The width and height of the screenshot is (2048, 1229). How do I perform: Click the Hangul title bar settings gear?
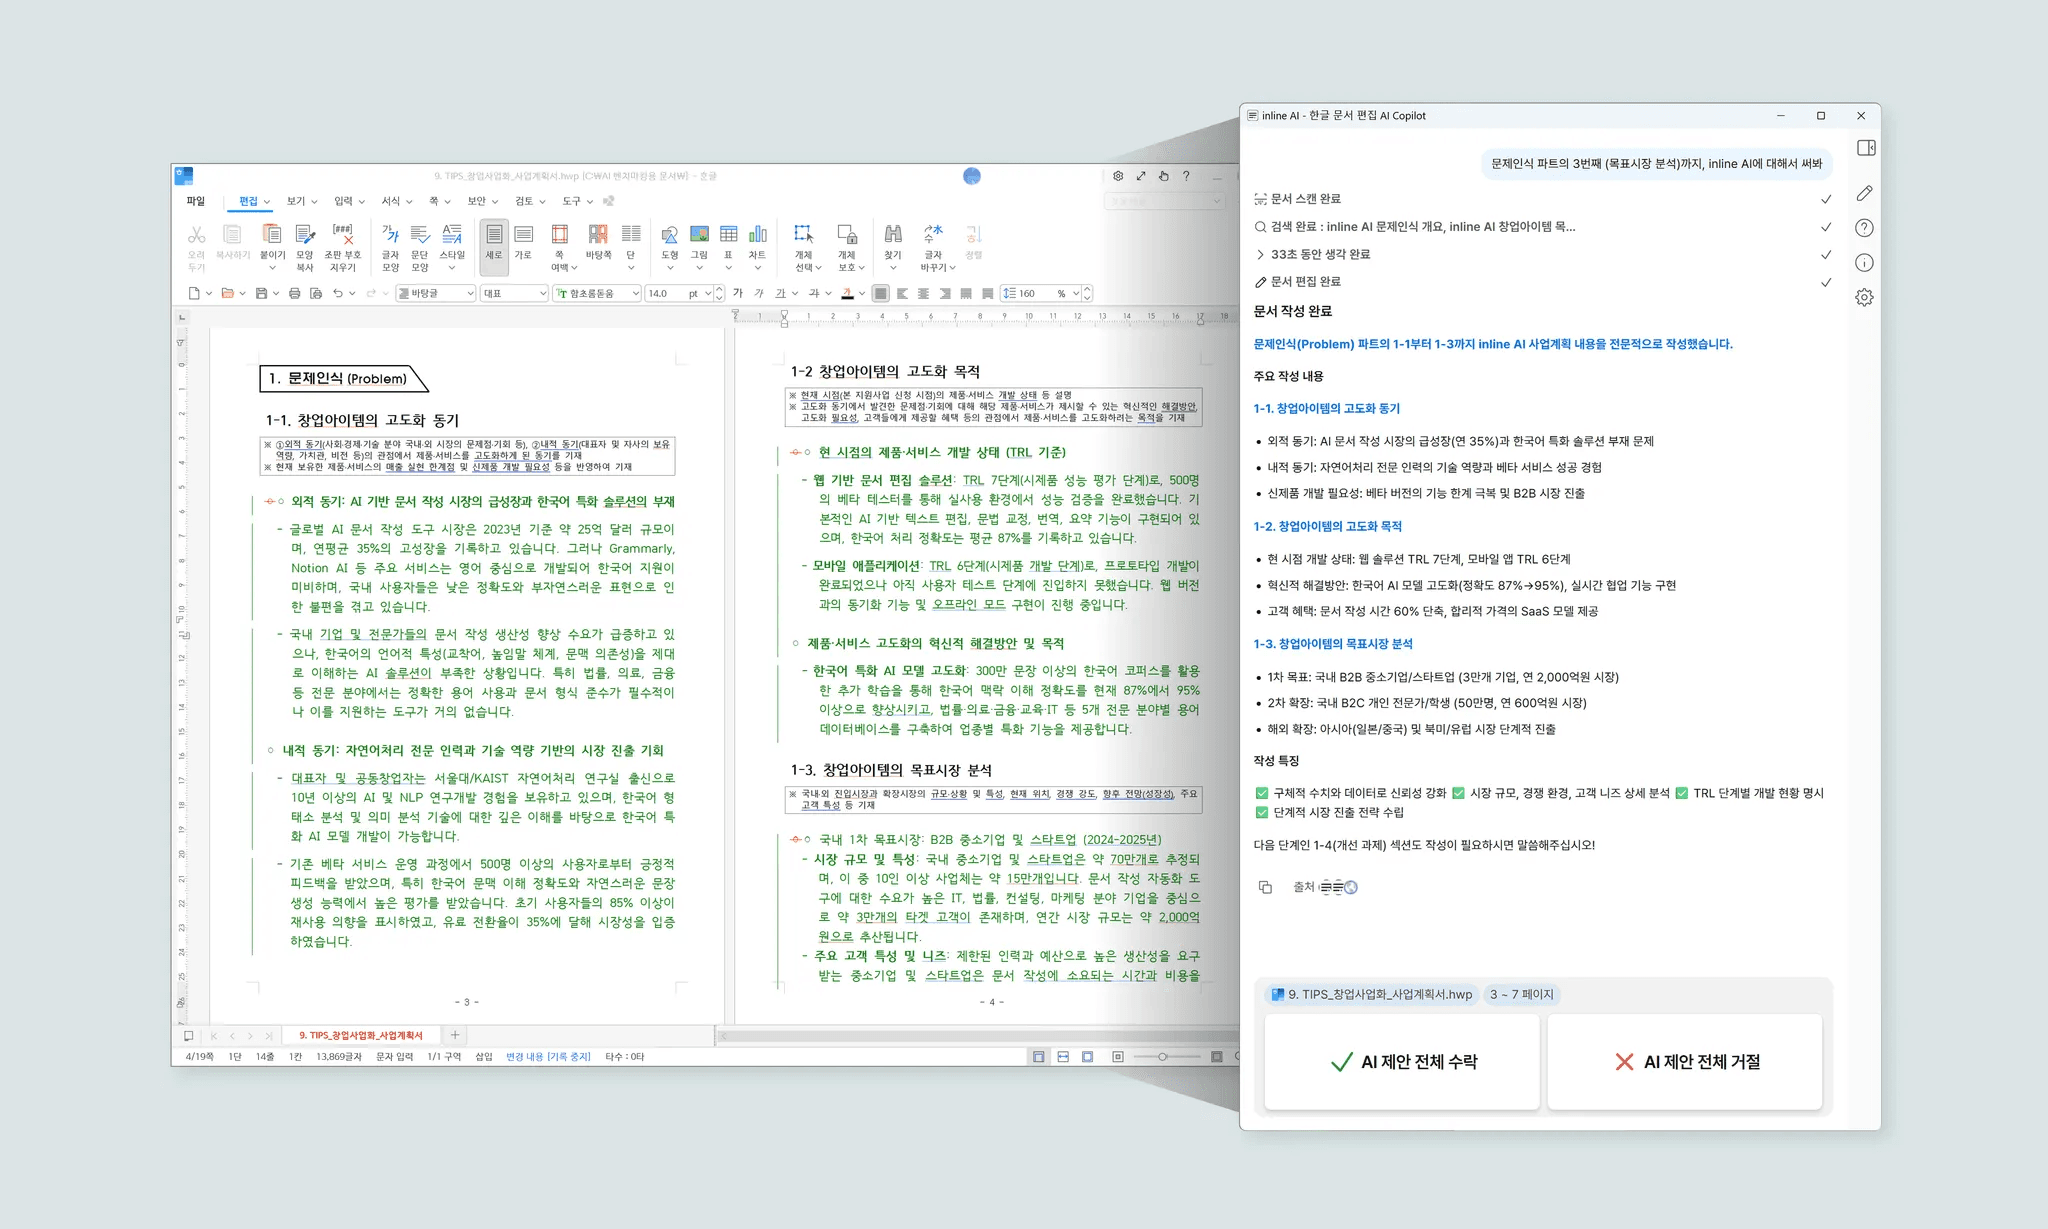pyautogui.click(x=1118, y=176)
